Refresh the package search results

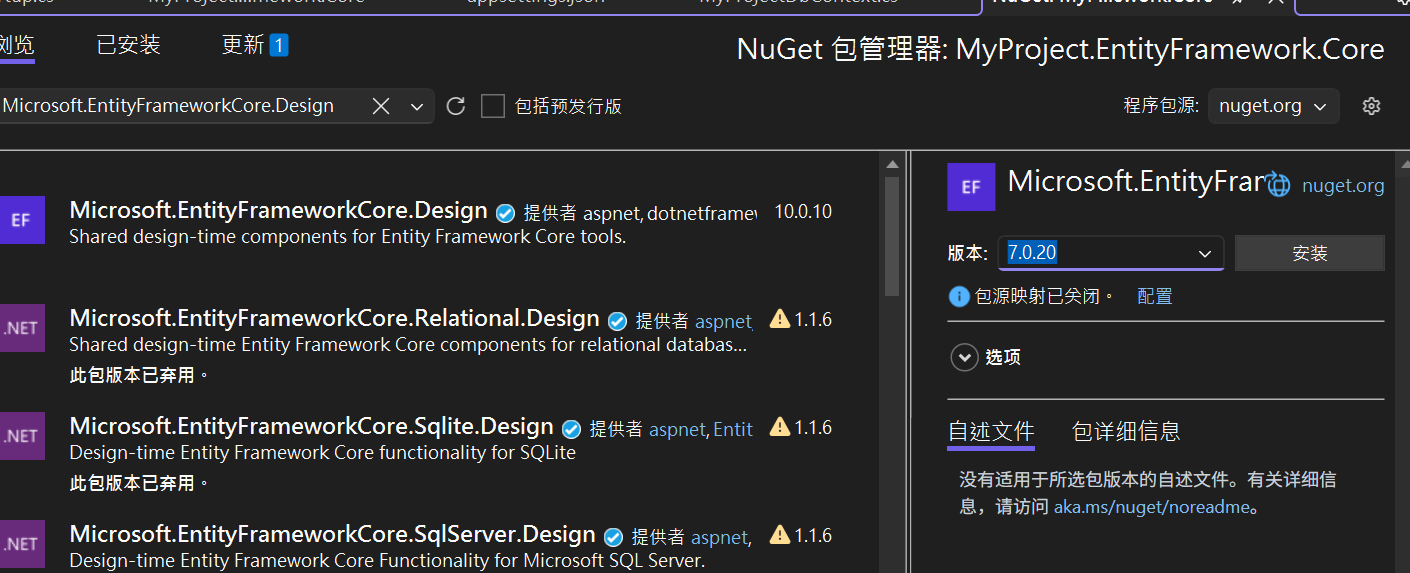[x=456, y=106]
